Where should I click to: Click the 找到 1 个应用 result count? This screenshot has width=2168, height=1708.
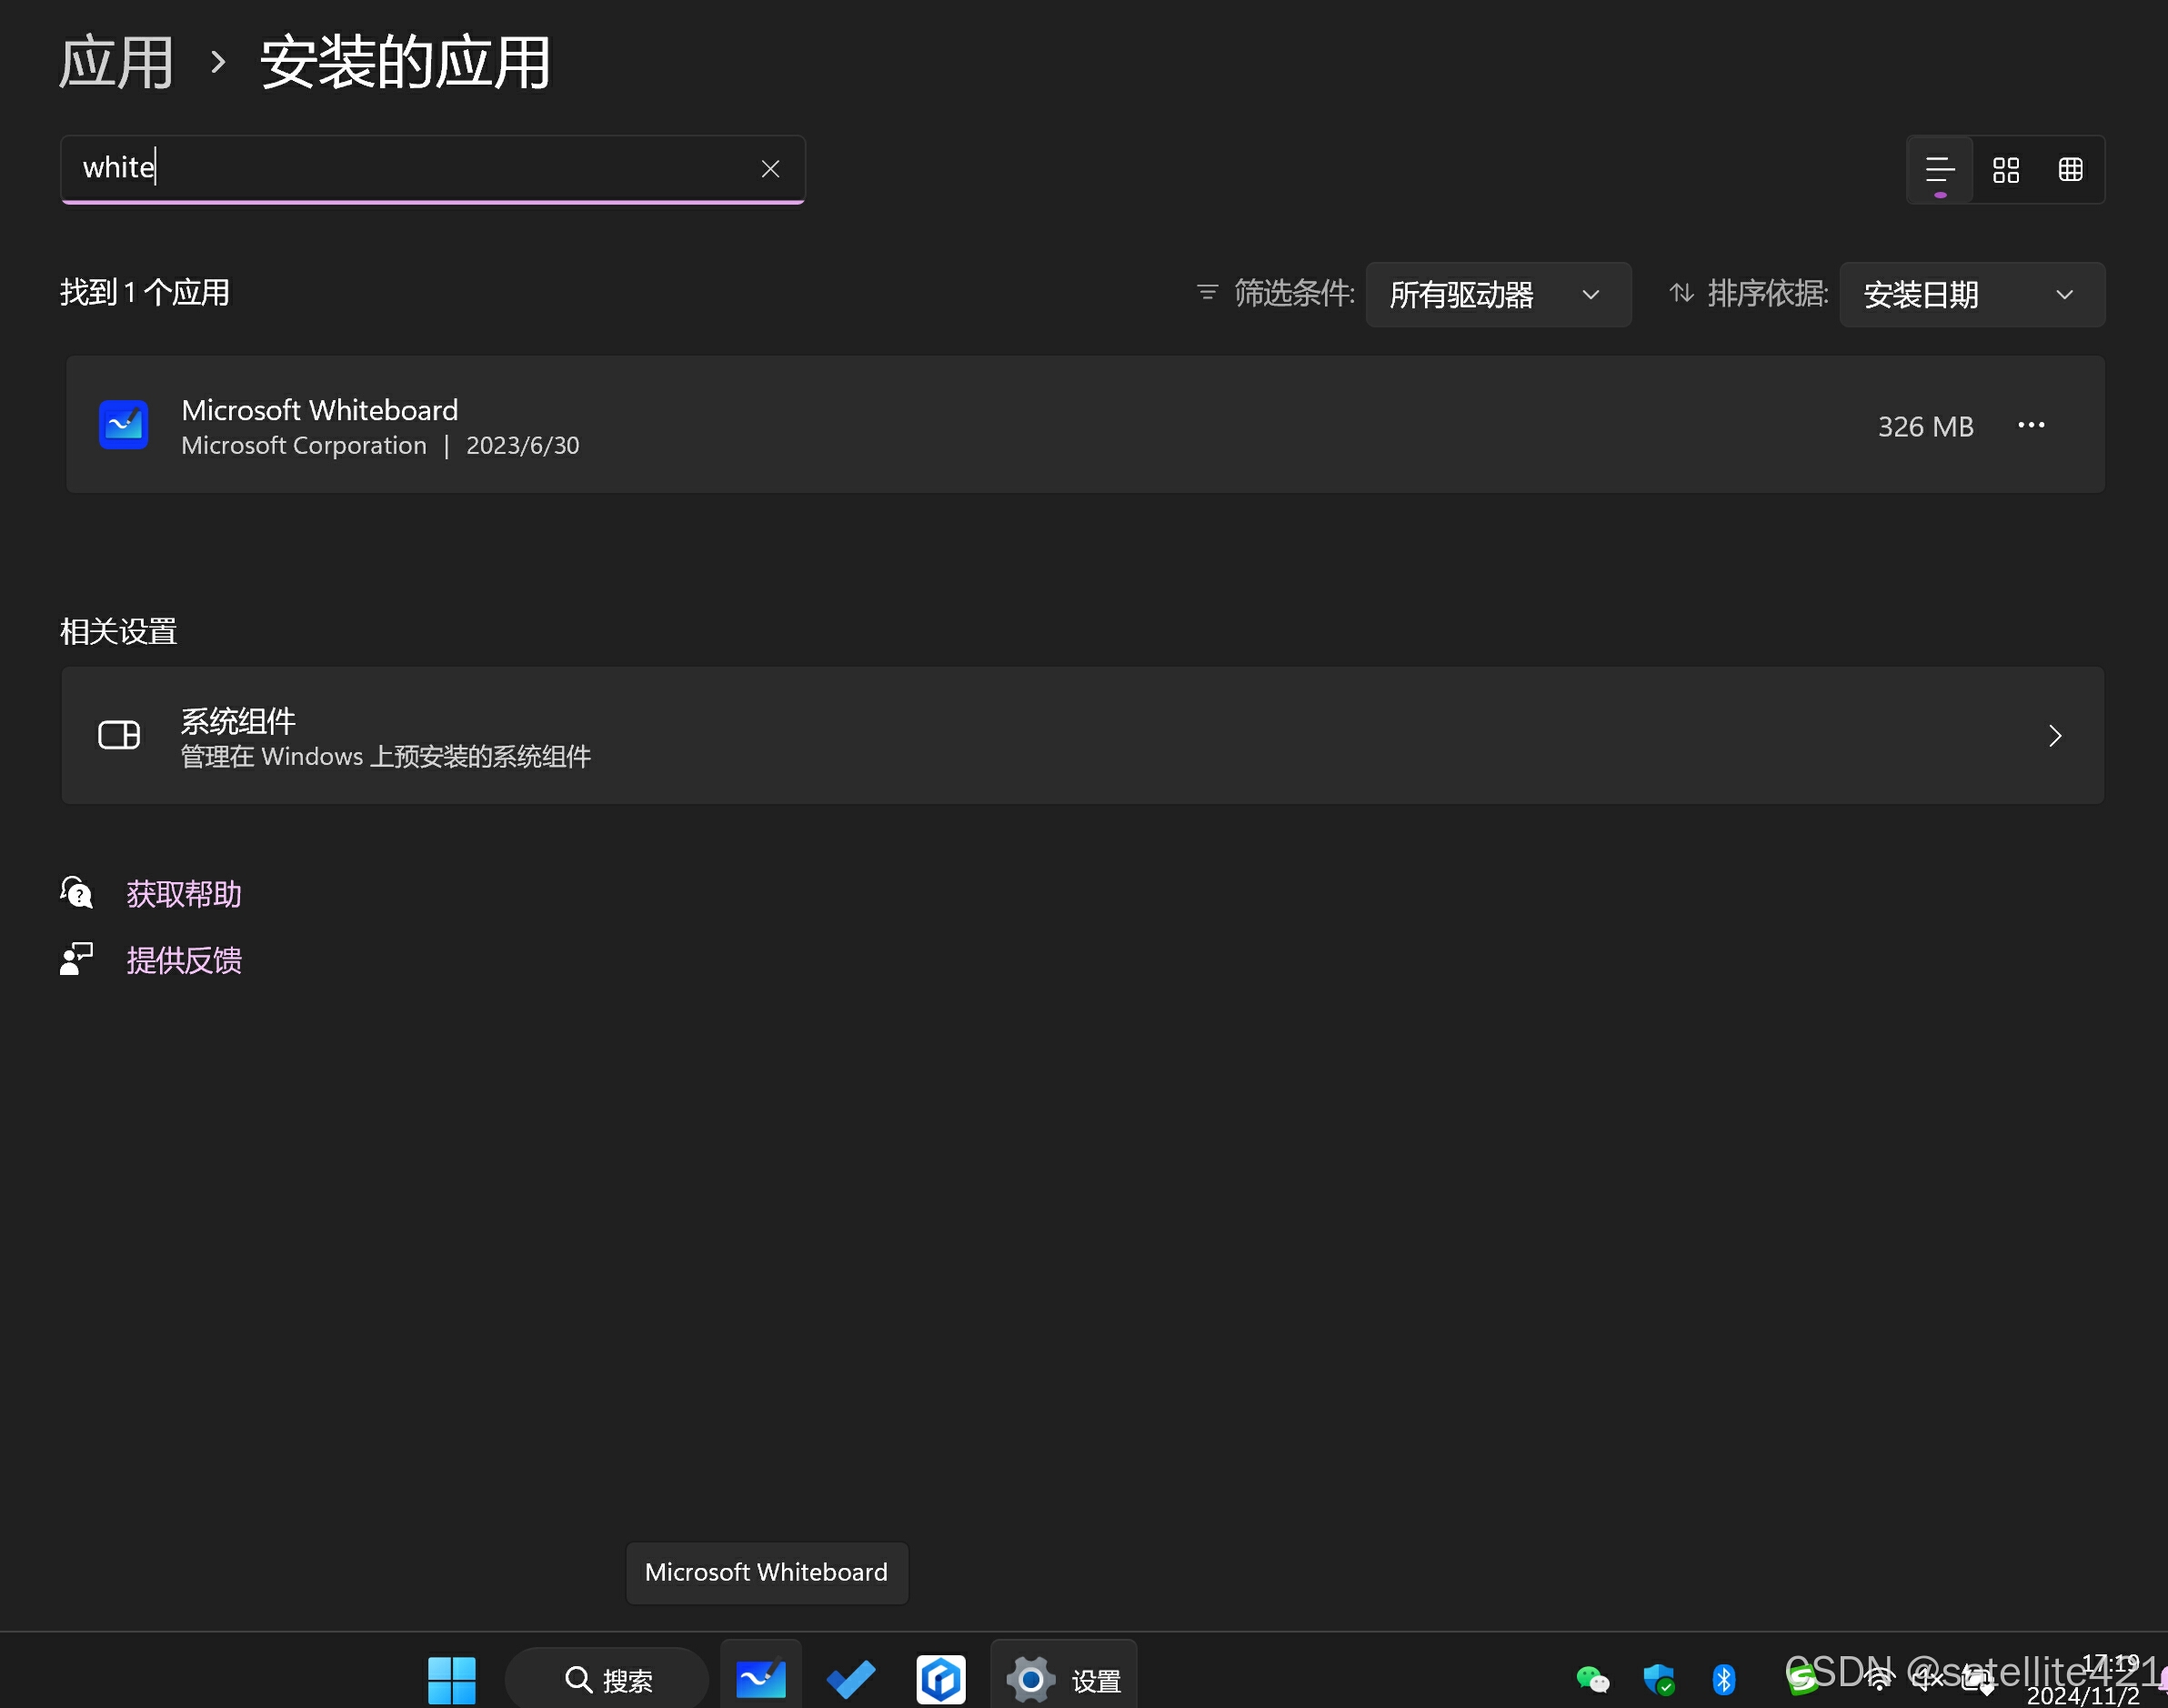145,293
